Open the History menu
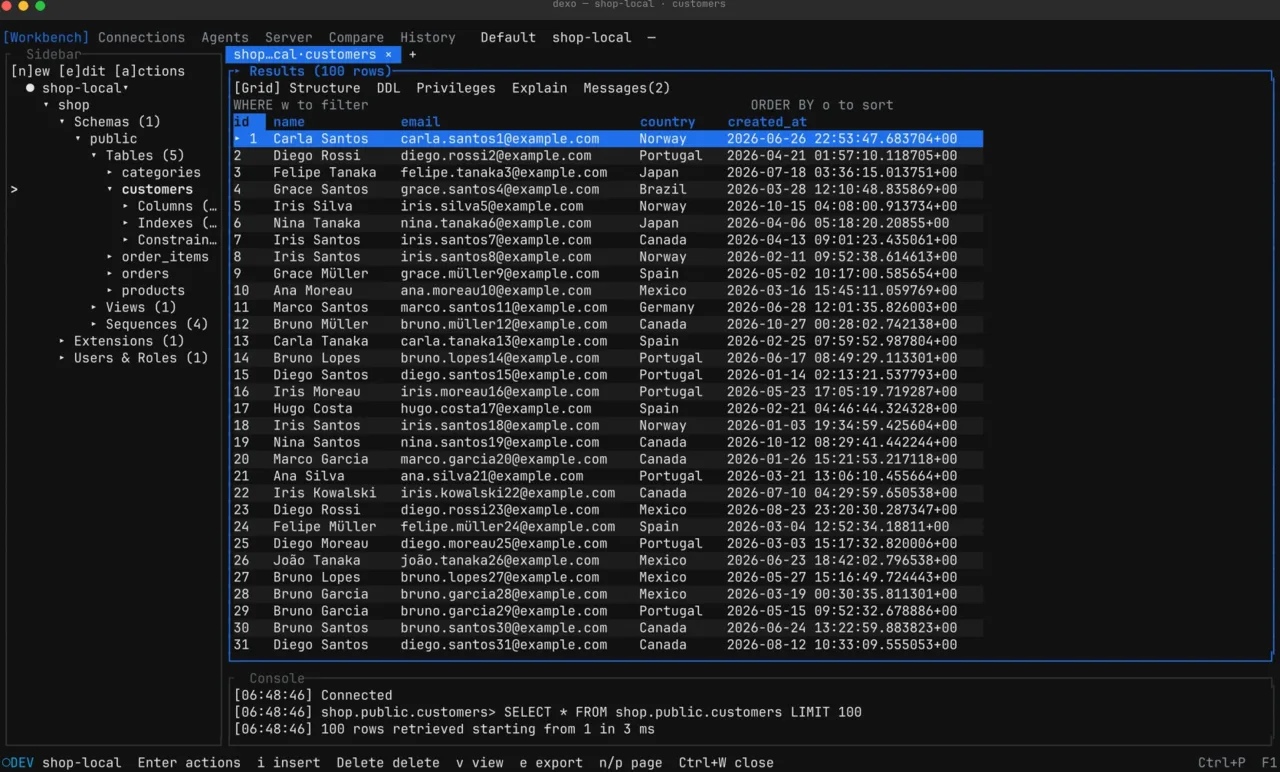Screen dimensions: 1280x772 [428, 38]
